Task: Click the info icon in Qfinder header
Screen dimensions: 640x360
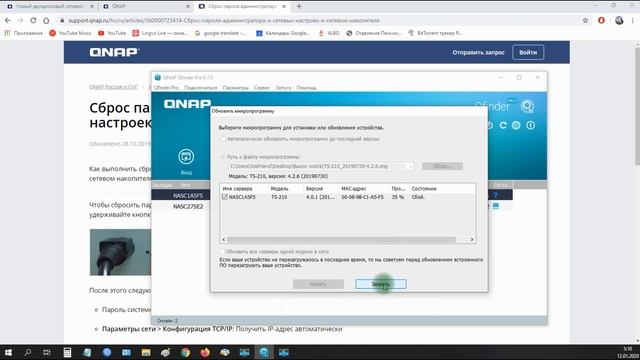Action: click(x=530, y=125)
